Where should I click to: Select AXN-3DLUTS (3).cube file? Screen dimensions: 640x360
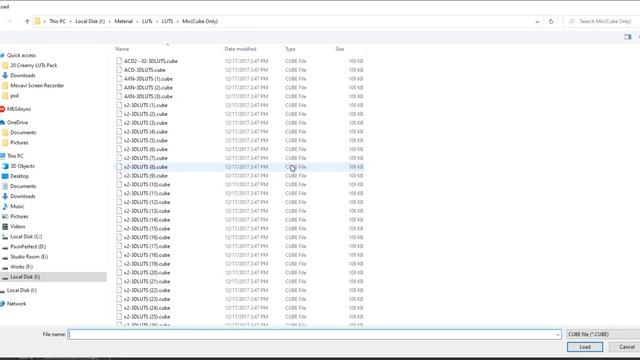click(148, 96)
